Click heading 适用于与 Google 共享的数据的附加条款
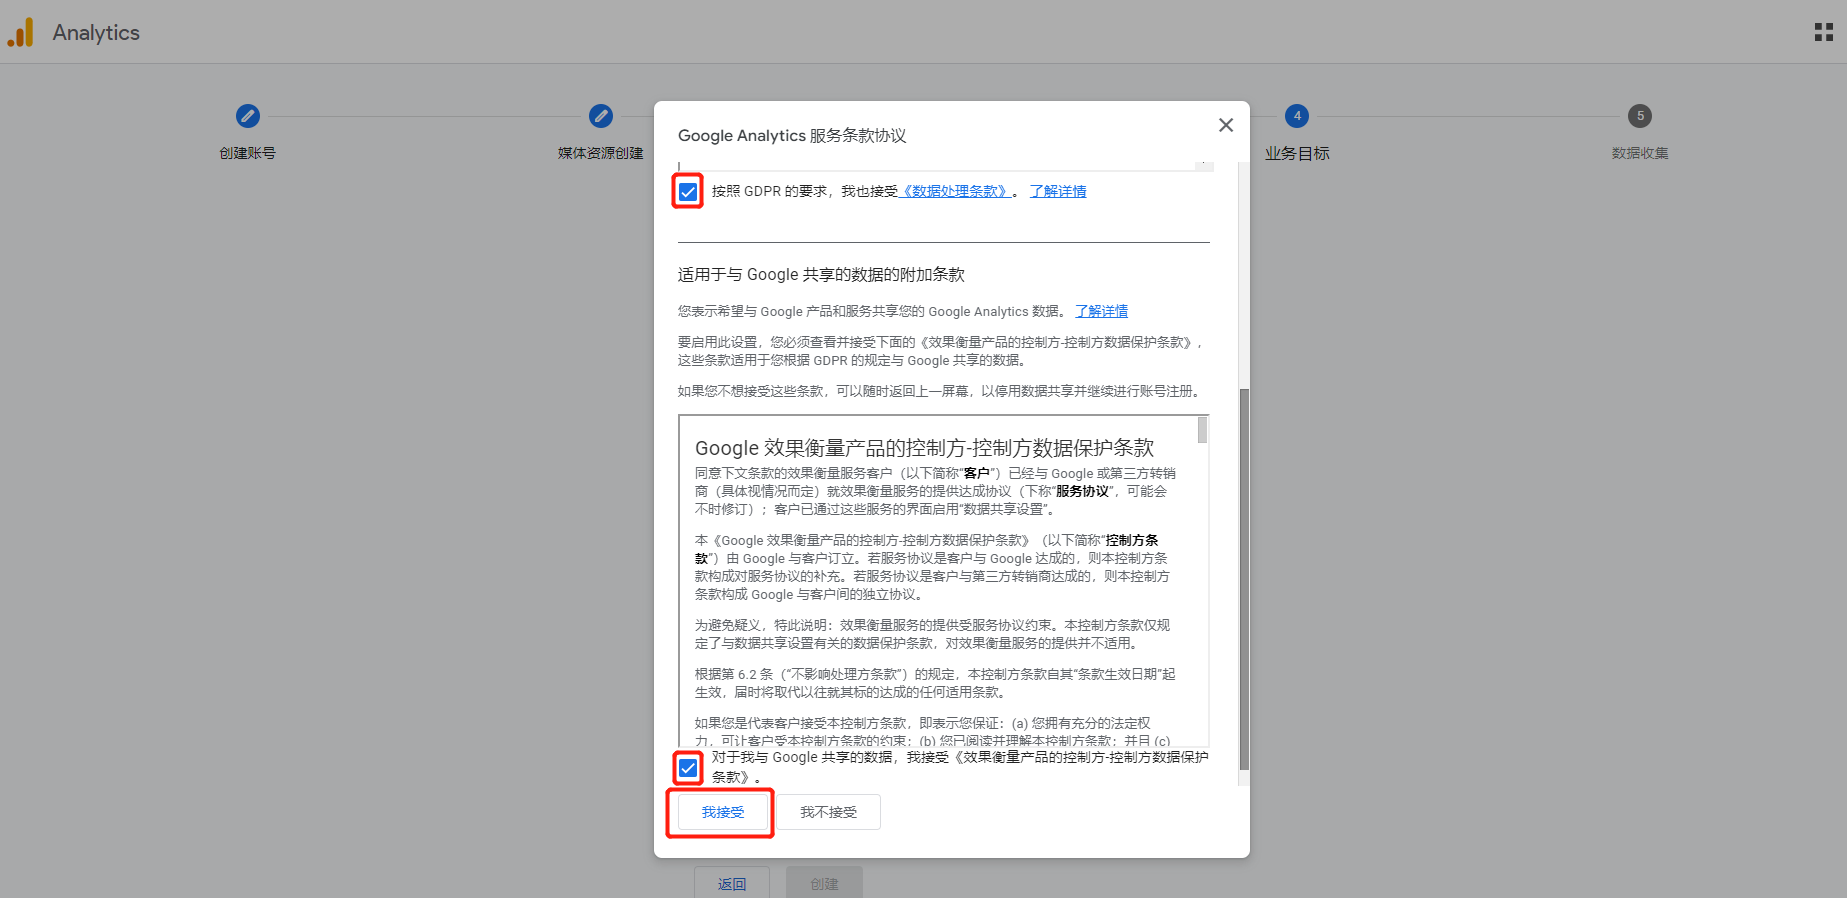 click(821, 274)
